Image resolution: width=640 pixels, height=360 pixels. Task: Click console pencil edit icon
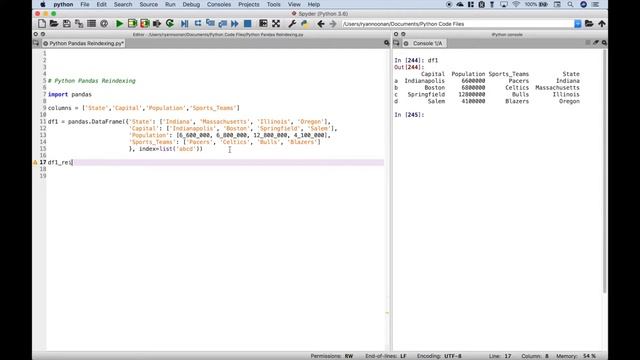point(596,42)
